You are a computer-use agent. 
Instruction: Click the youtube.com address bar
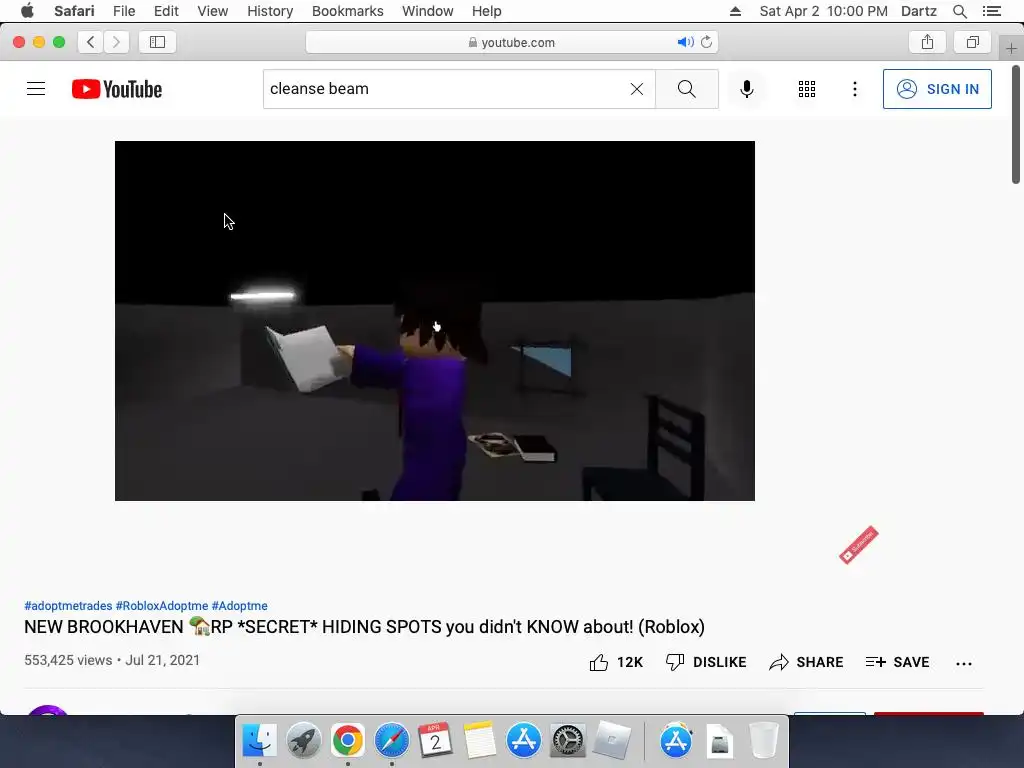(x=511, y=42)
